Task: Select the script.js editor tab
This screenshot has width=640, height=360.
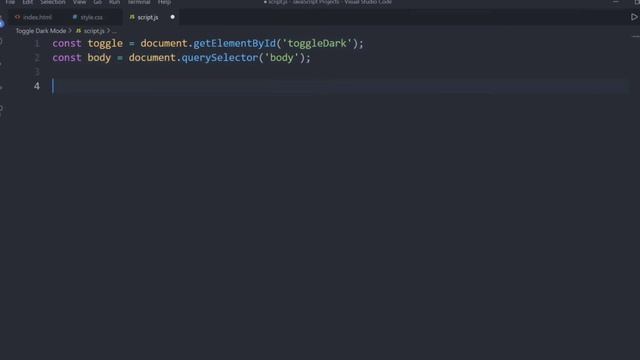Action: 148,17
